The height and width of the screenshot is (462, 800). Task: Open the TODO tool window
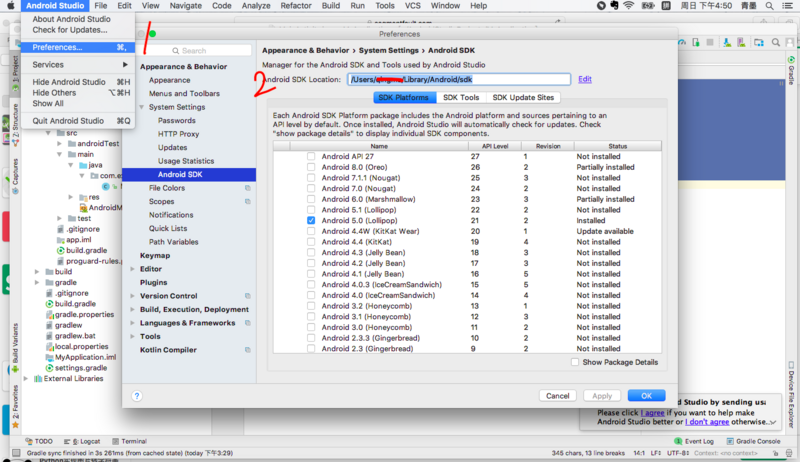[39, 441]
